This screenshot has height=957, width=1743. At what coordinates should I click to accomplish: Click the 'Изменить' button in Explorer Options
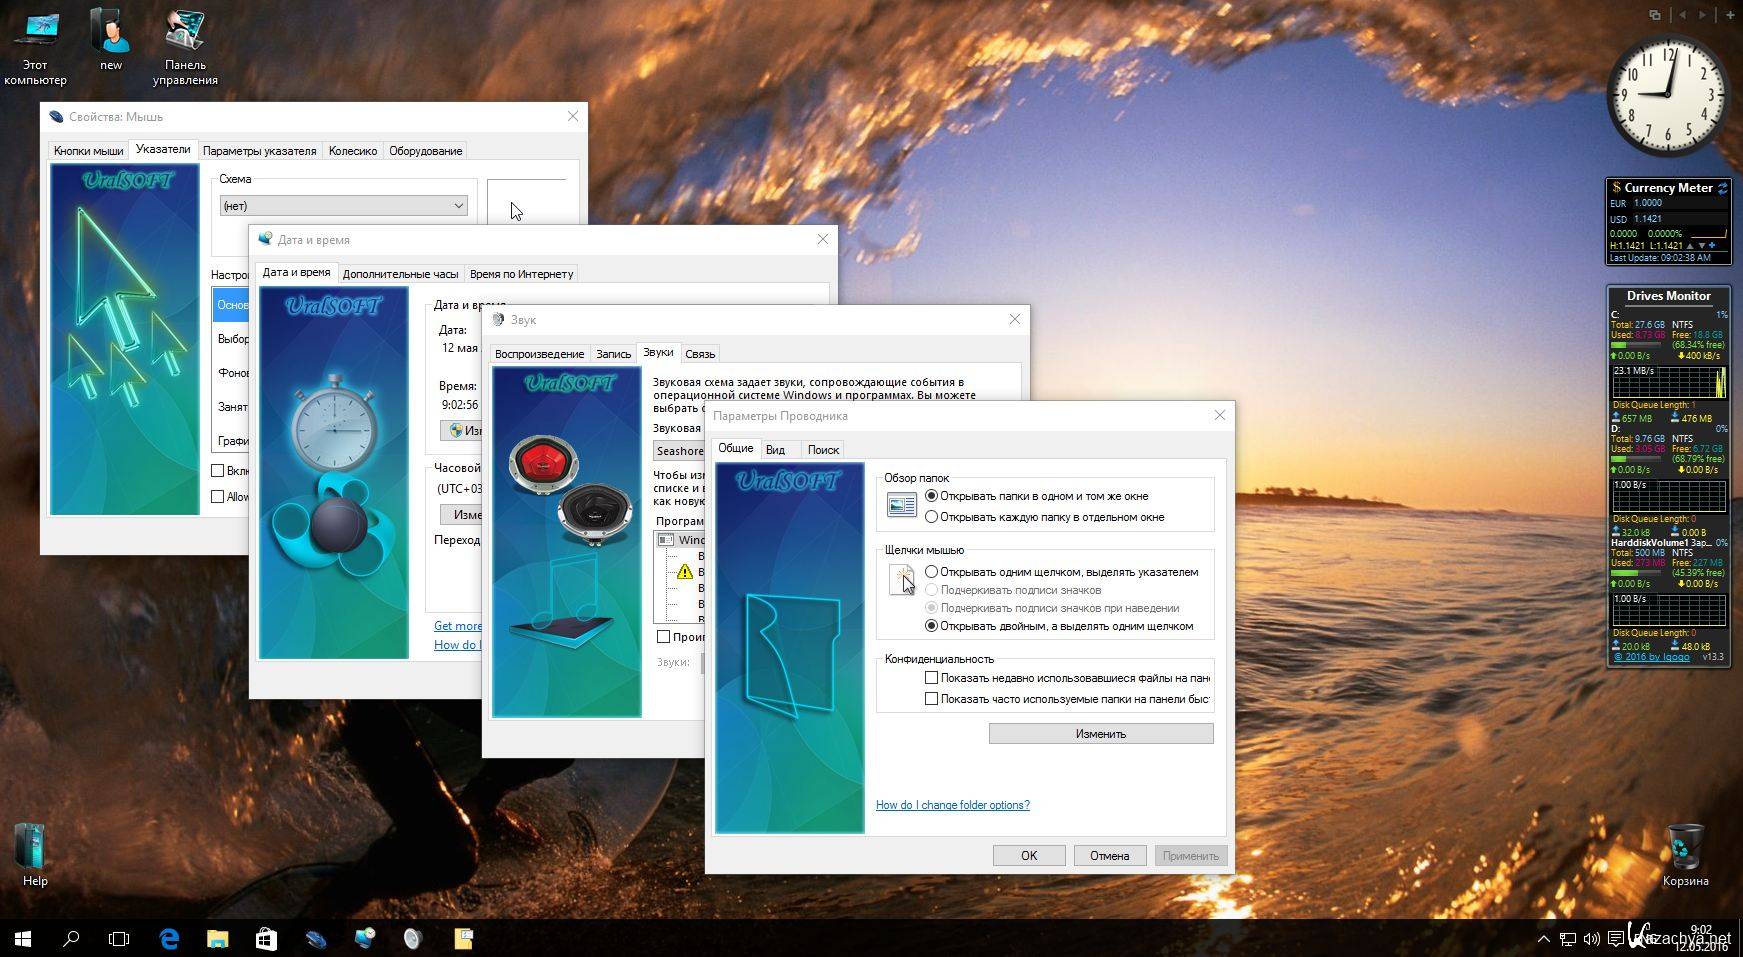tap(1101, 734)
